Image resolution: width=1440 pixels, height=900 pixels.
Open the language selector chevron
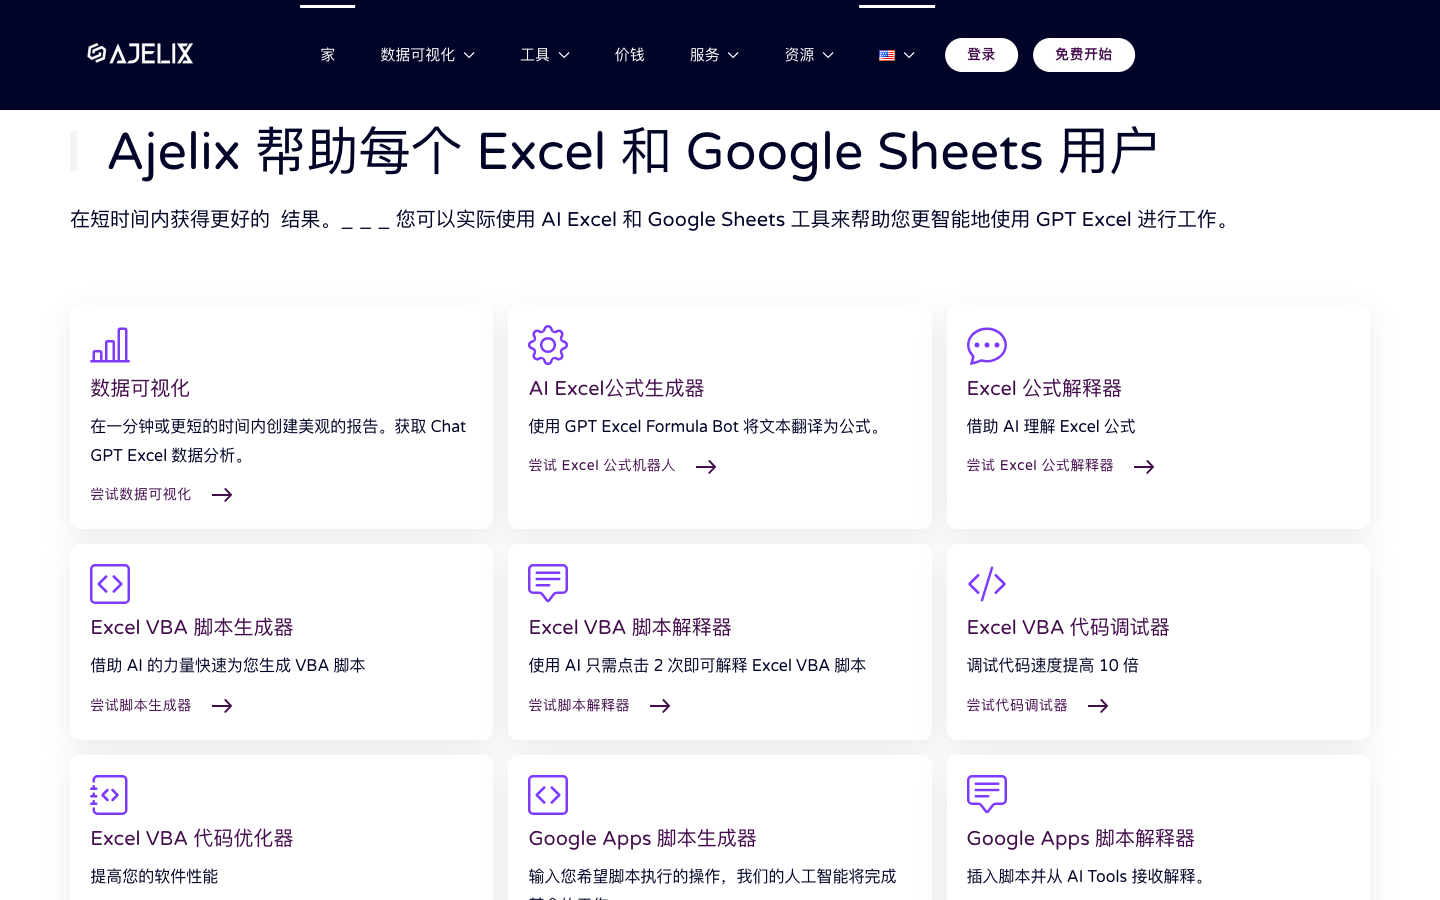point(909,56)
